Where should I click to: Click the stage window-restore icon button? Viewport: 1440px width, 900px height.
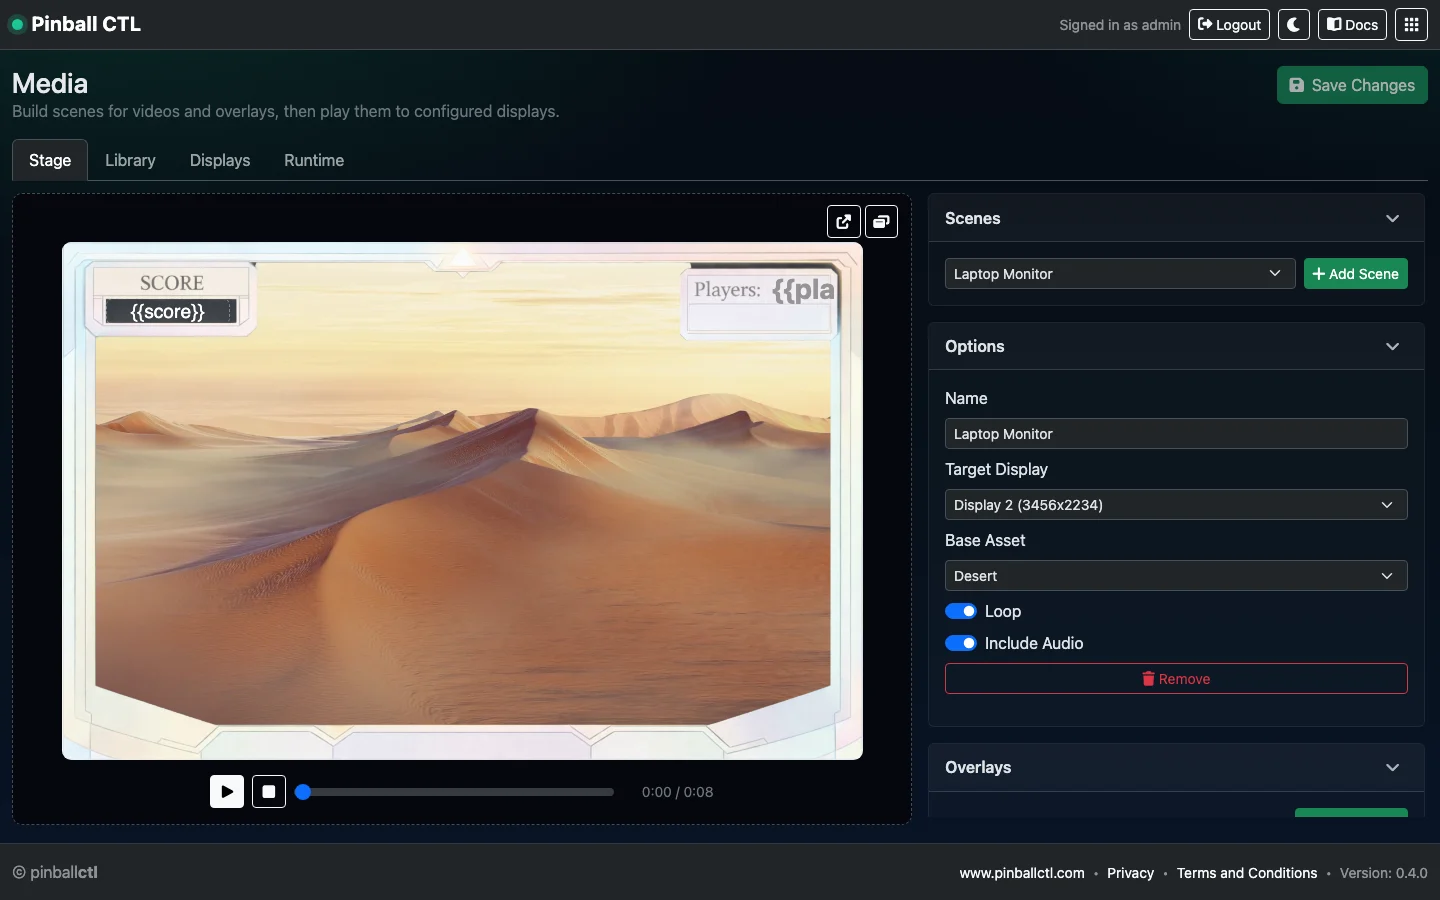[881, 222]
